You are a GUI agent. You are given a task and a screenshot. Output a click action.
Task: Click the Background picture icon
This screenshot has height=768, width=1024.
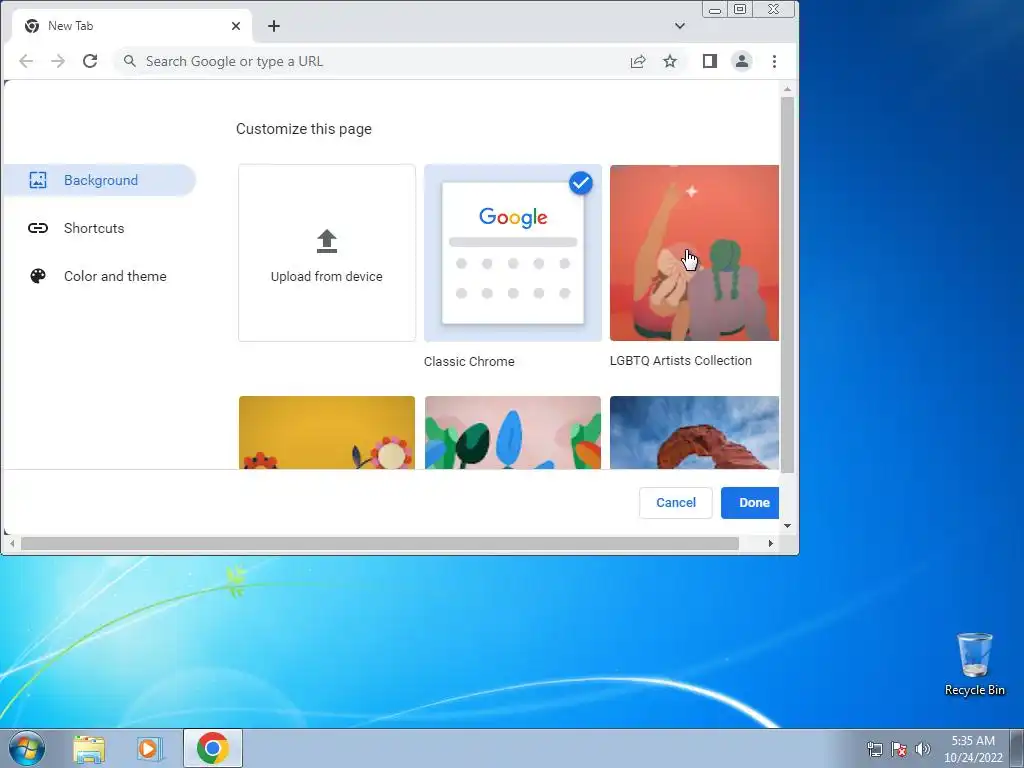tap(38, 180)
